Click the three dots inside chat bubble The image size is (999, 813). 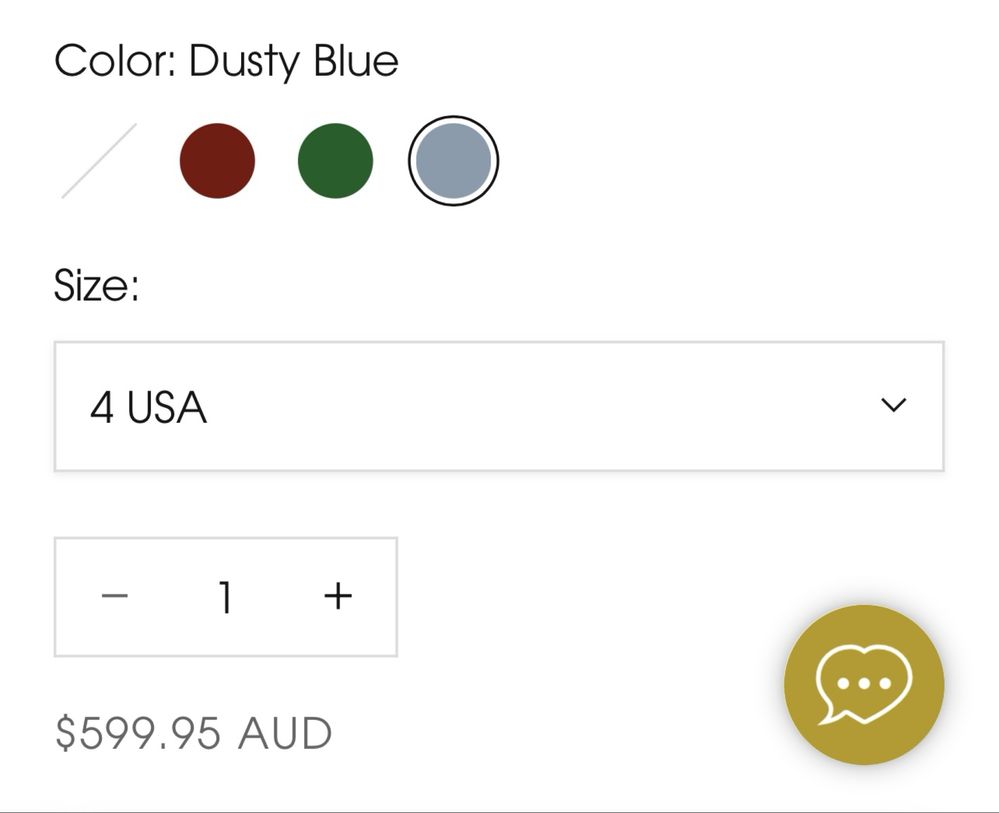coord(863,684)
